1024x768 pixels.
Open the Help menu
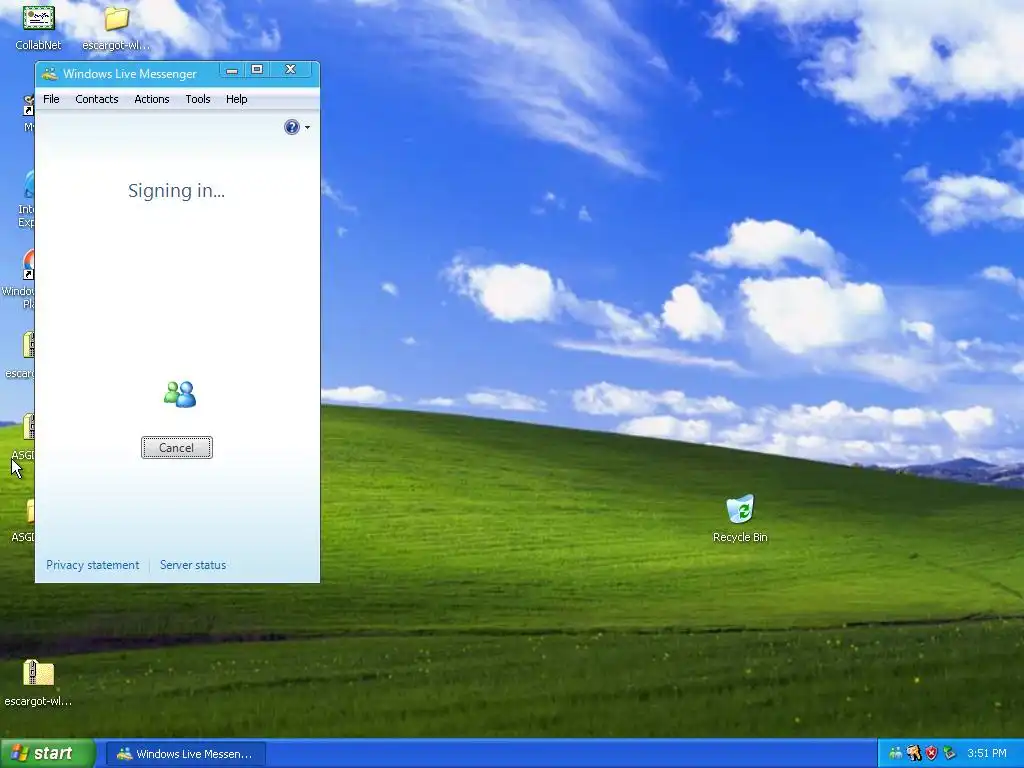pos(236,99)
